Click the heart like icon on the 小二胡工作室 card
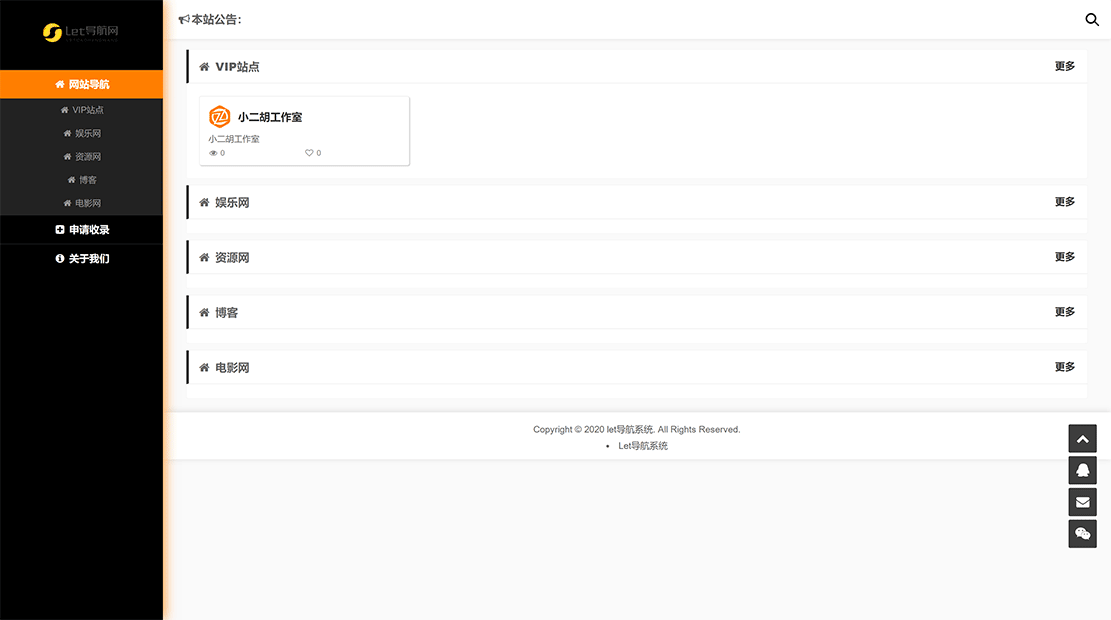Image resolution: width=1111 pixels, height=620 pixels. point(309,153)
